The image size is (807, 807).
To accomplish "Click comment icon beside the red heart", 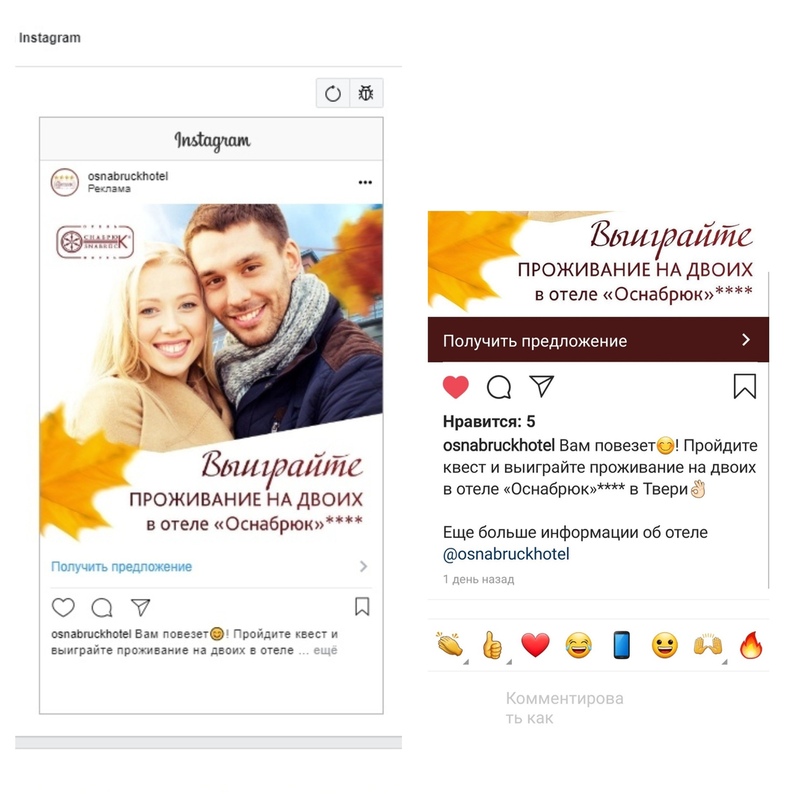I will pyautogui.click(x=499, y=387).
